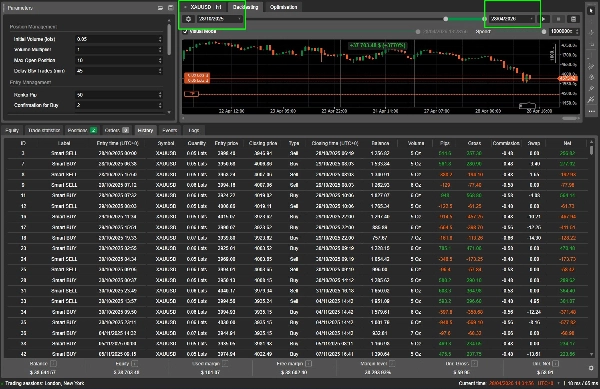Open the backtest end date dropdown
Image resolution: width=600 pixels, height=389 pixels.
(x=512, y=19)
